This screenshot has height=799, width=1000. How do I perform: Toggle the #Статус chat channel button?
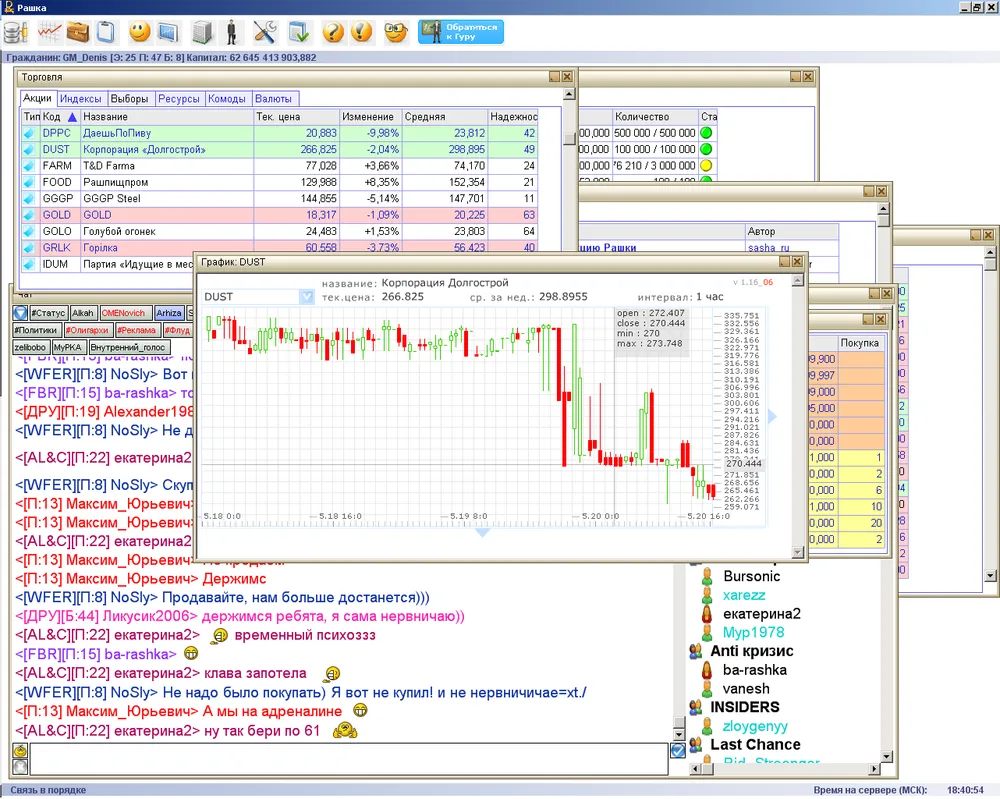tap(47, 313)
